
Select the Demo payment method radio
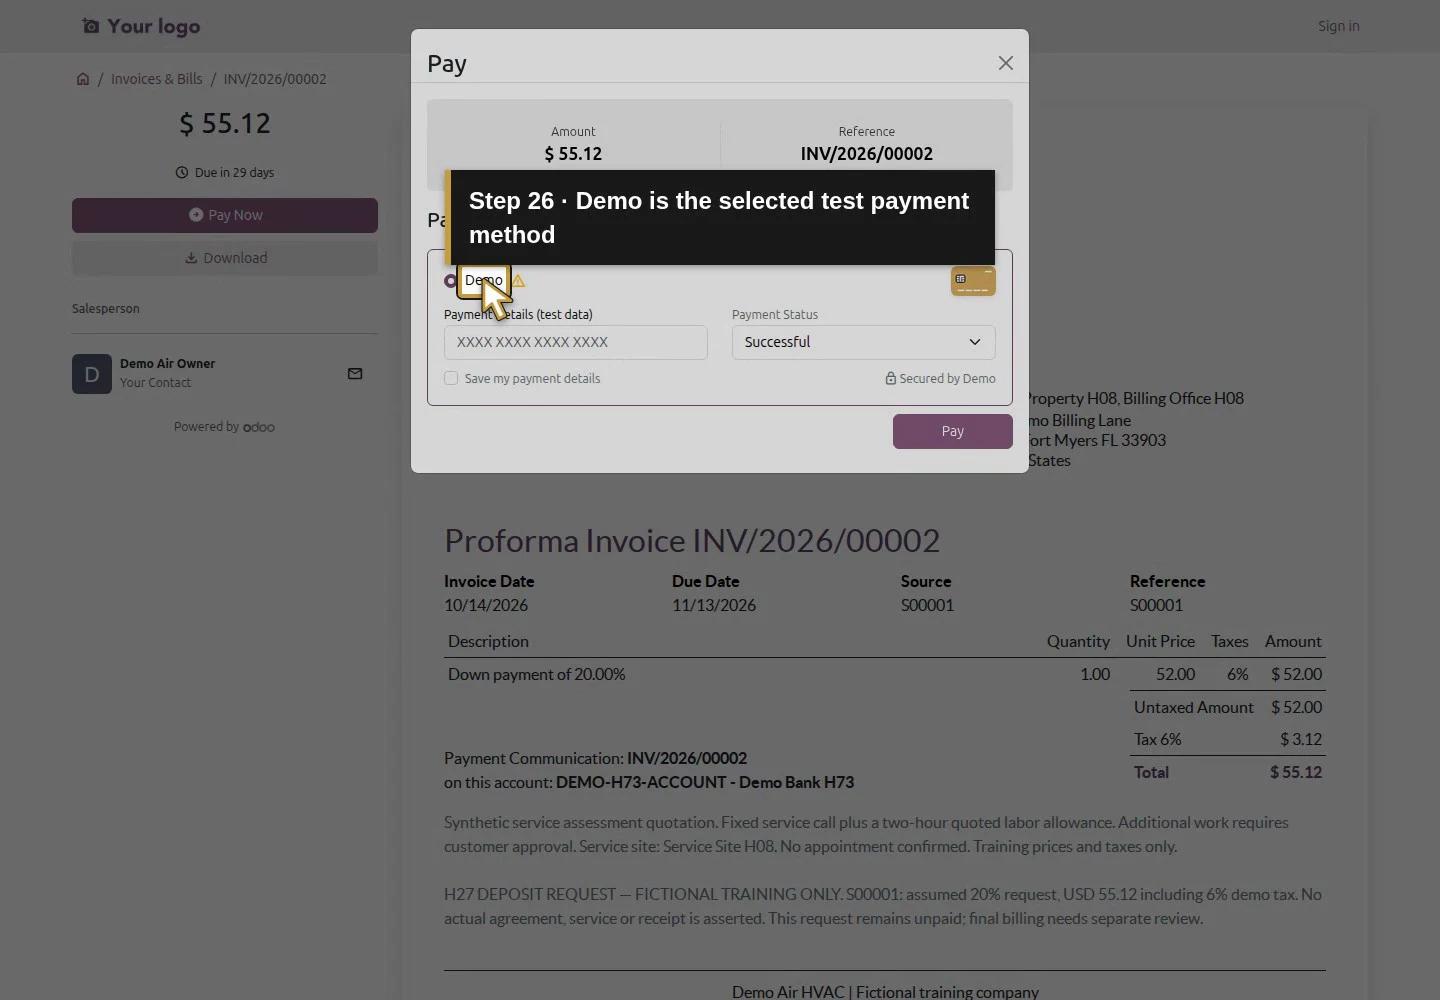(x=451, y=281)
